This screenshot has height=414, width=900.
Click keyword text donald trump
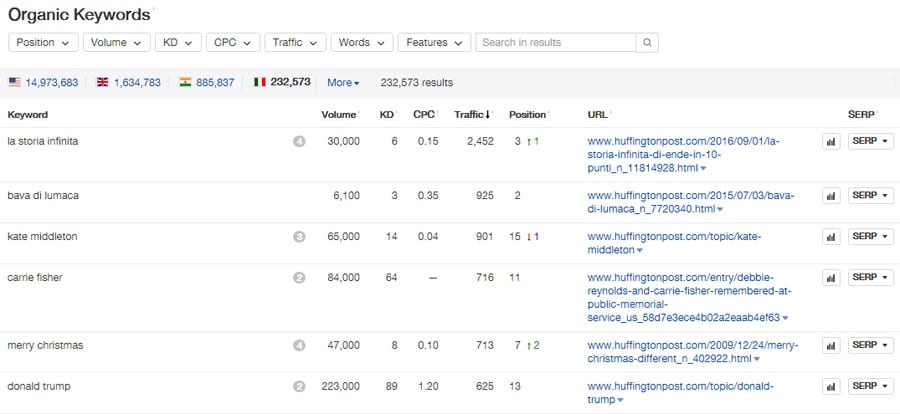[x=39, y=386]
